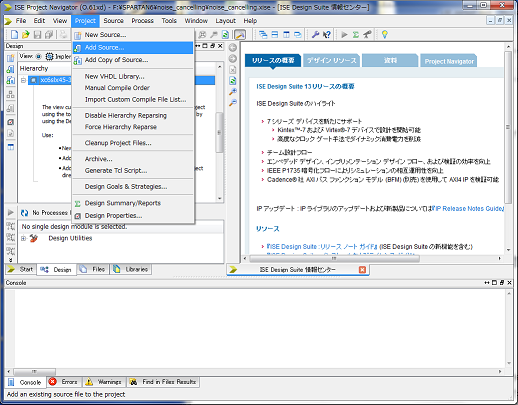
Task: Select Import Custom Compile File List...
Action: [133, 99]
